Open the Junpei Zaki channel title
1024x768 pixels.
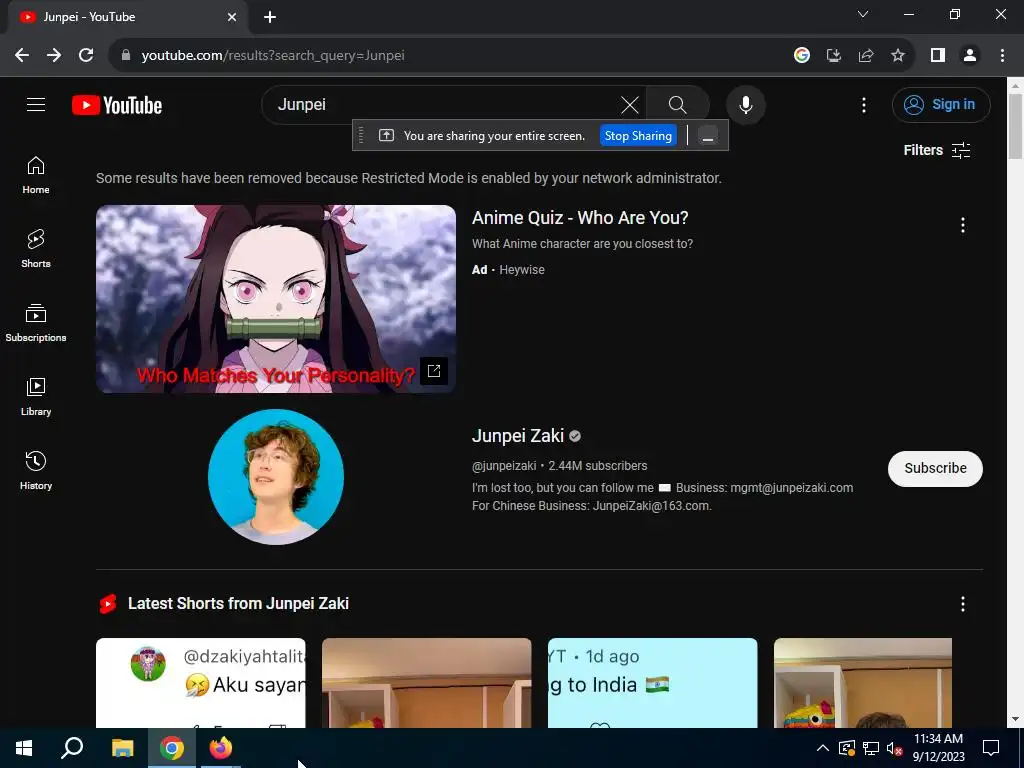(518, 436)
